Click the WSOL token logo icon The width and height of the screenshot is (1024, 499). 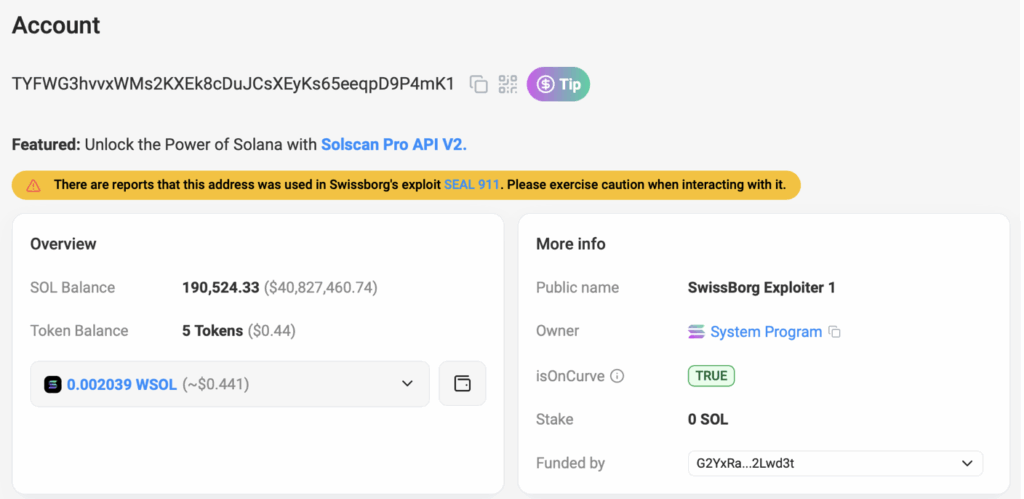click(53, 385)
